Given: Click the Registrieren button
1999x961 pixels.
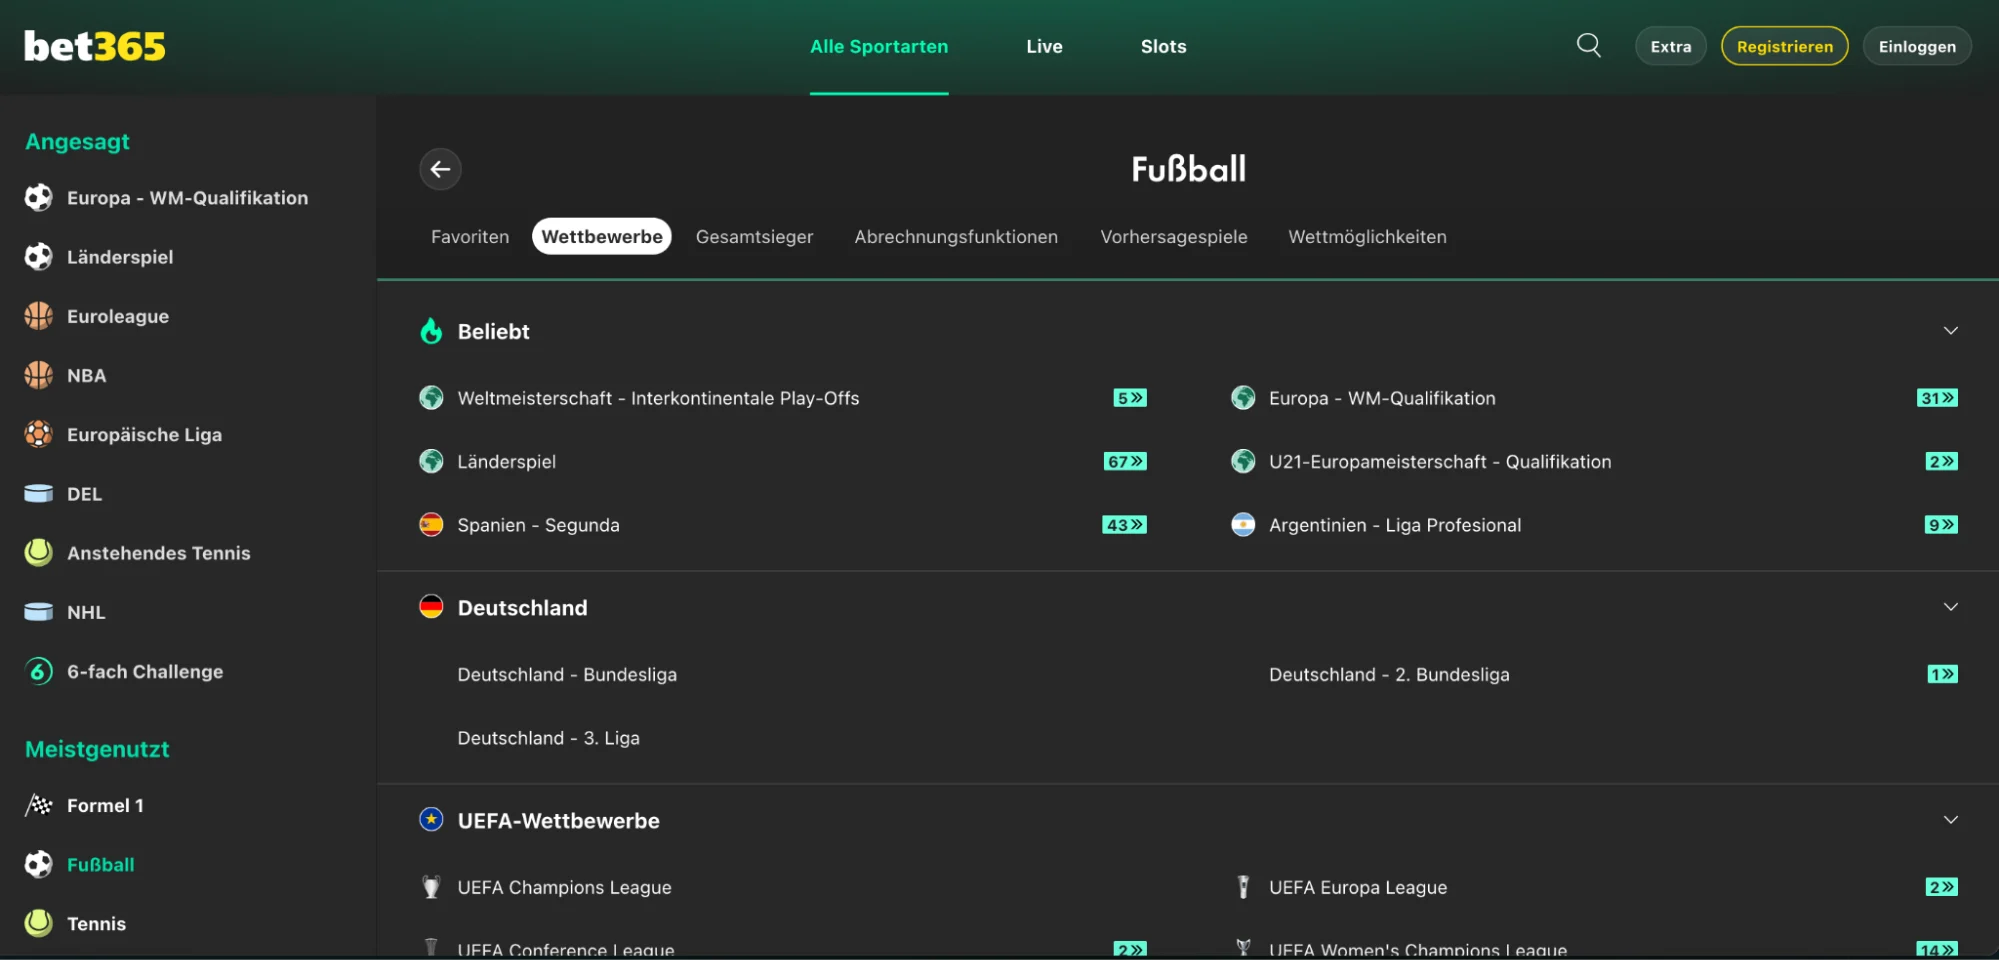Looking at the screenshot, I should point(1784,47).
